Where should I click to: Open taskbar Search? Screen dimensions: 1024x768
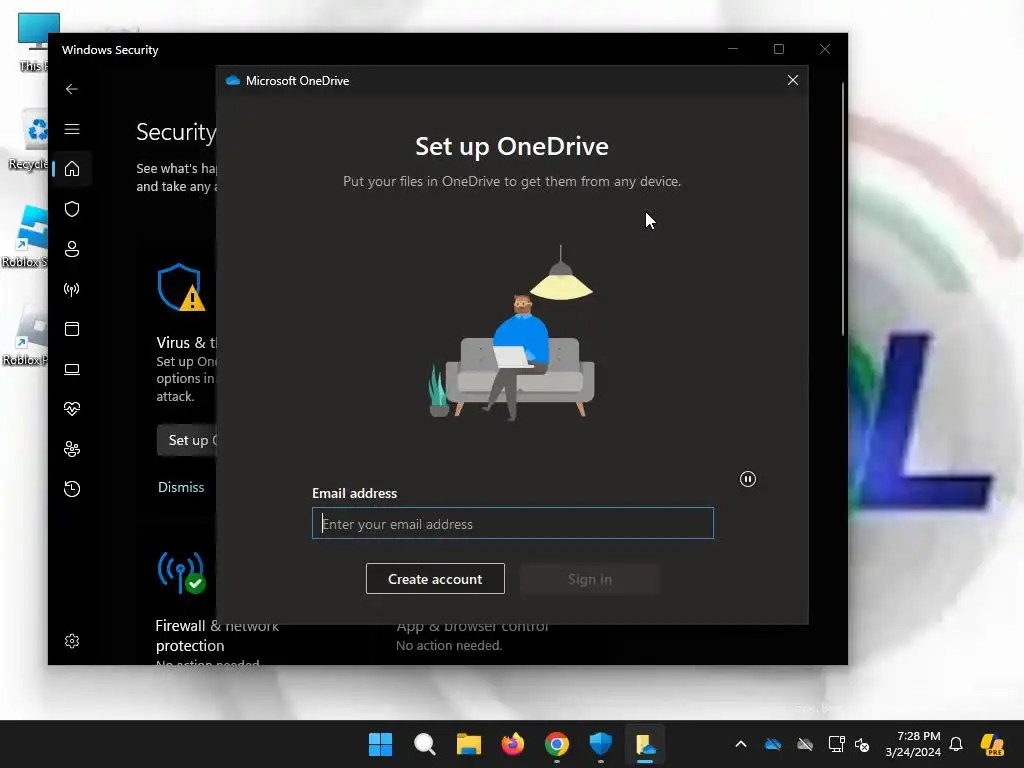(424, 744)
